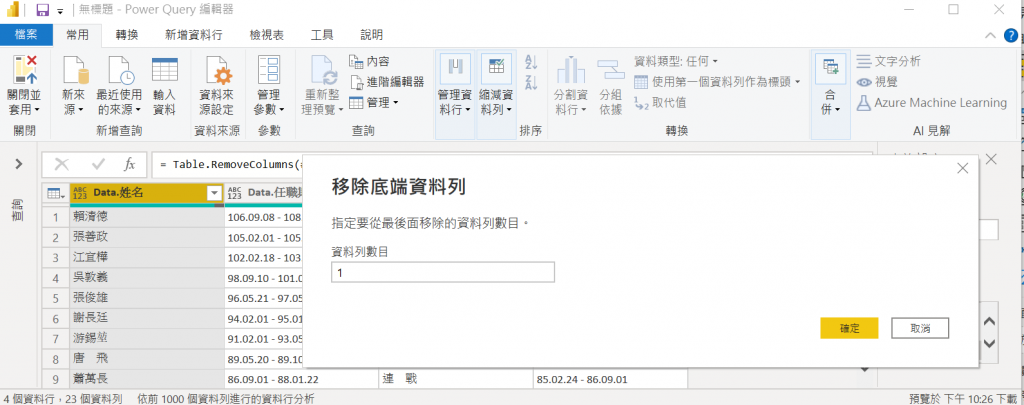Viewport: 1024px width, 405px height.
Task: Click 視覺 vision AI insight
Action: click(877, 82)
